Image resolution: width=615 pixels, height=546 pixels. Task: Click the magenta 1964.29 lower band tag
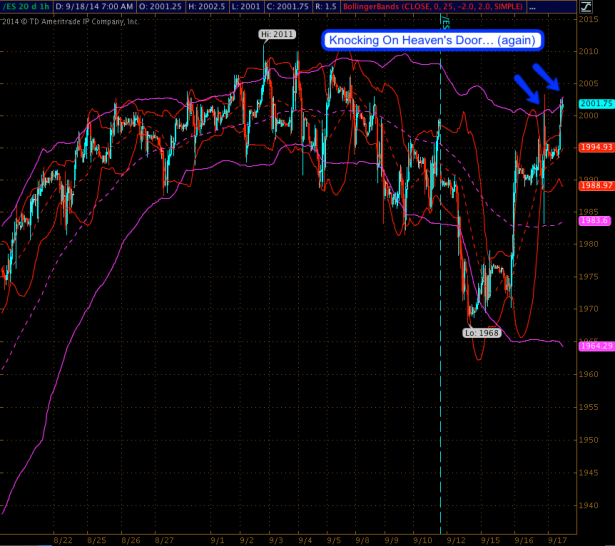click(x=595, y=346)
